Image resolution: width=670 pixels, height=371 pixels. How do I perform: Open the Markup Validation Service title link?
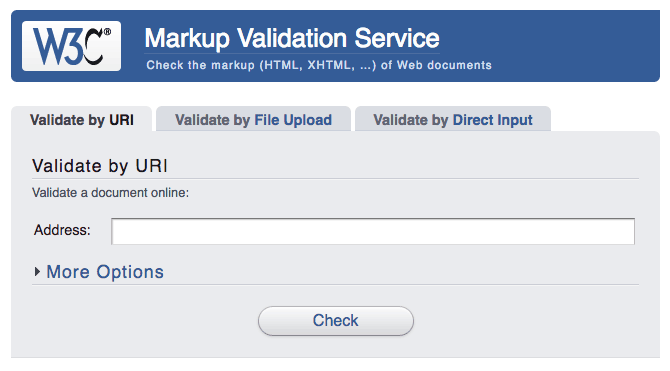tap(292, 38)
